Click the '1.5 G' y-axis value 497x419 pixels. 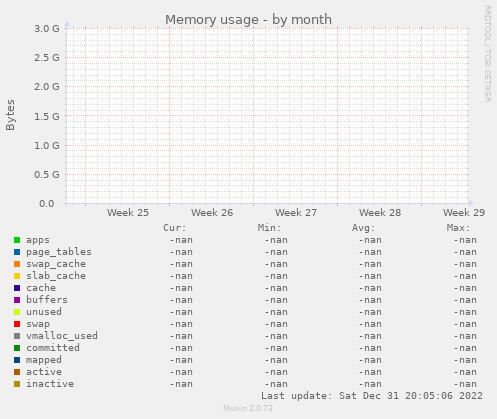tap(47, 116)
